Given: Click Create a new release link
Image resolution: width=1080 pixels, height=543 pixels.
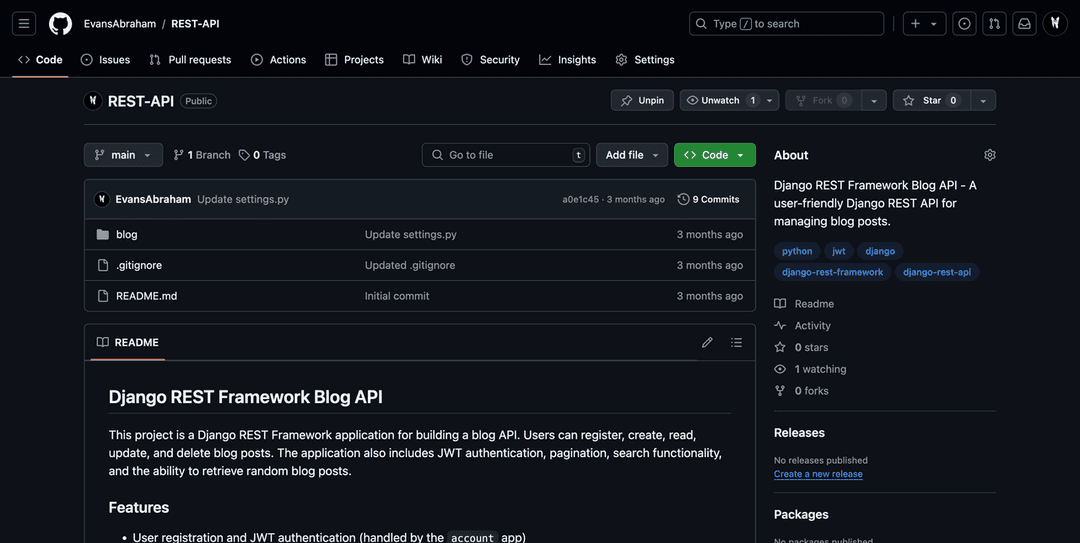Looking at the screenshot, I should (x=818, y=474).
